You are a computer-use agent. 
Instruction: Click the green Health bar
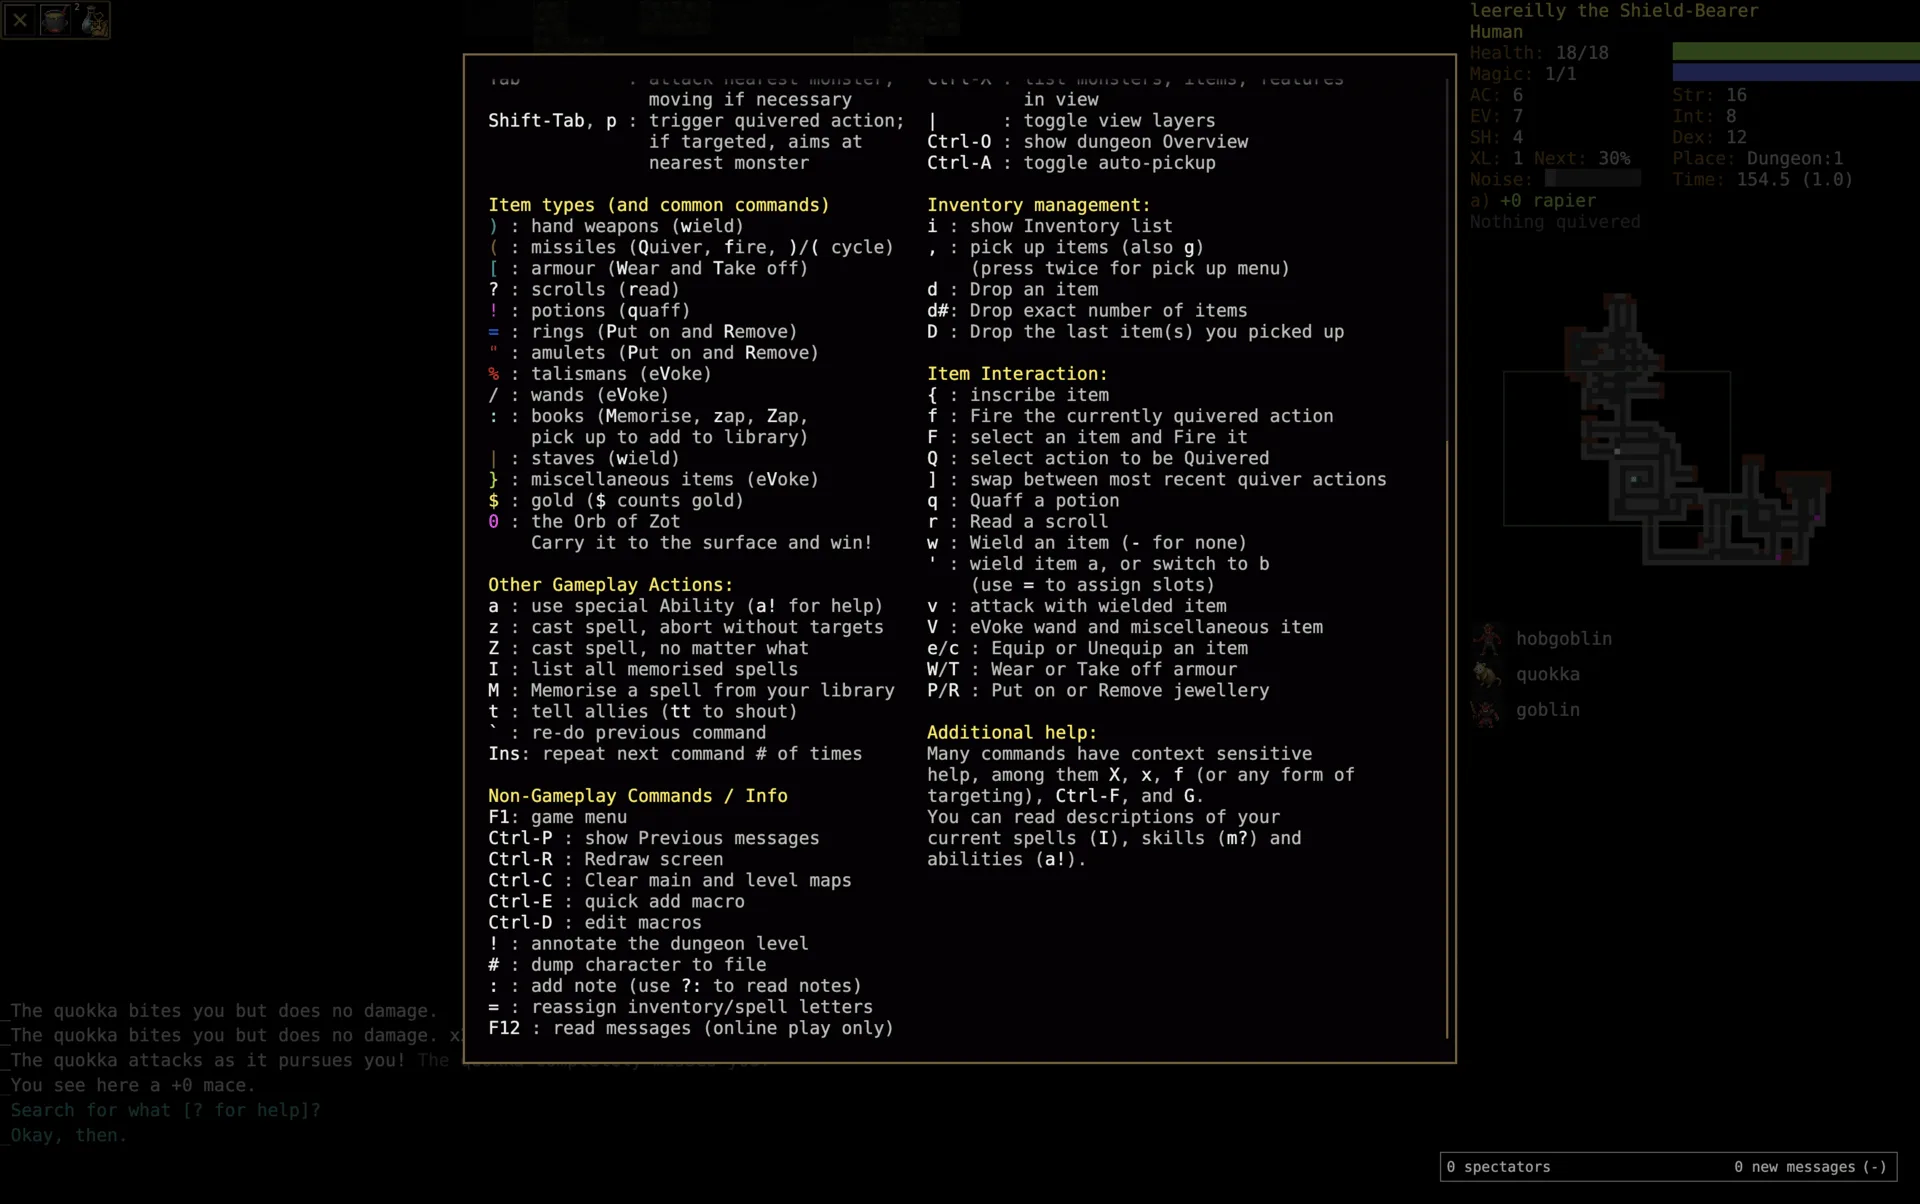(x=1796, y=51)
